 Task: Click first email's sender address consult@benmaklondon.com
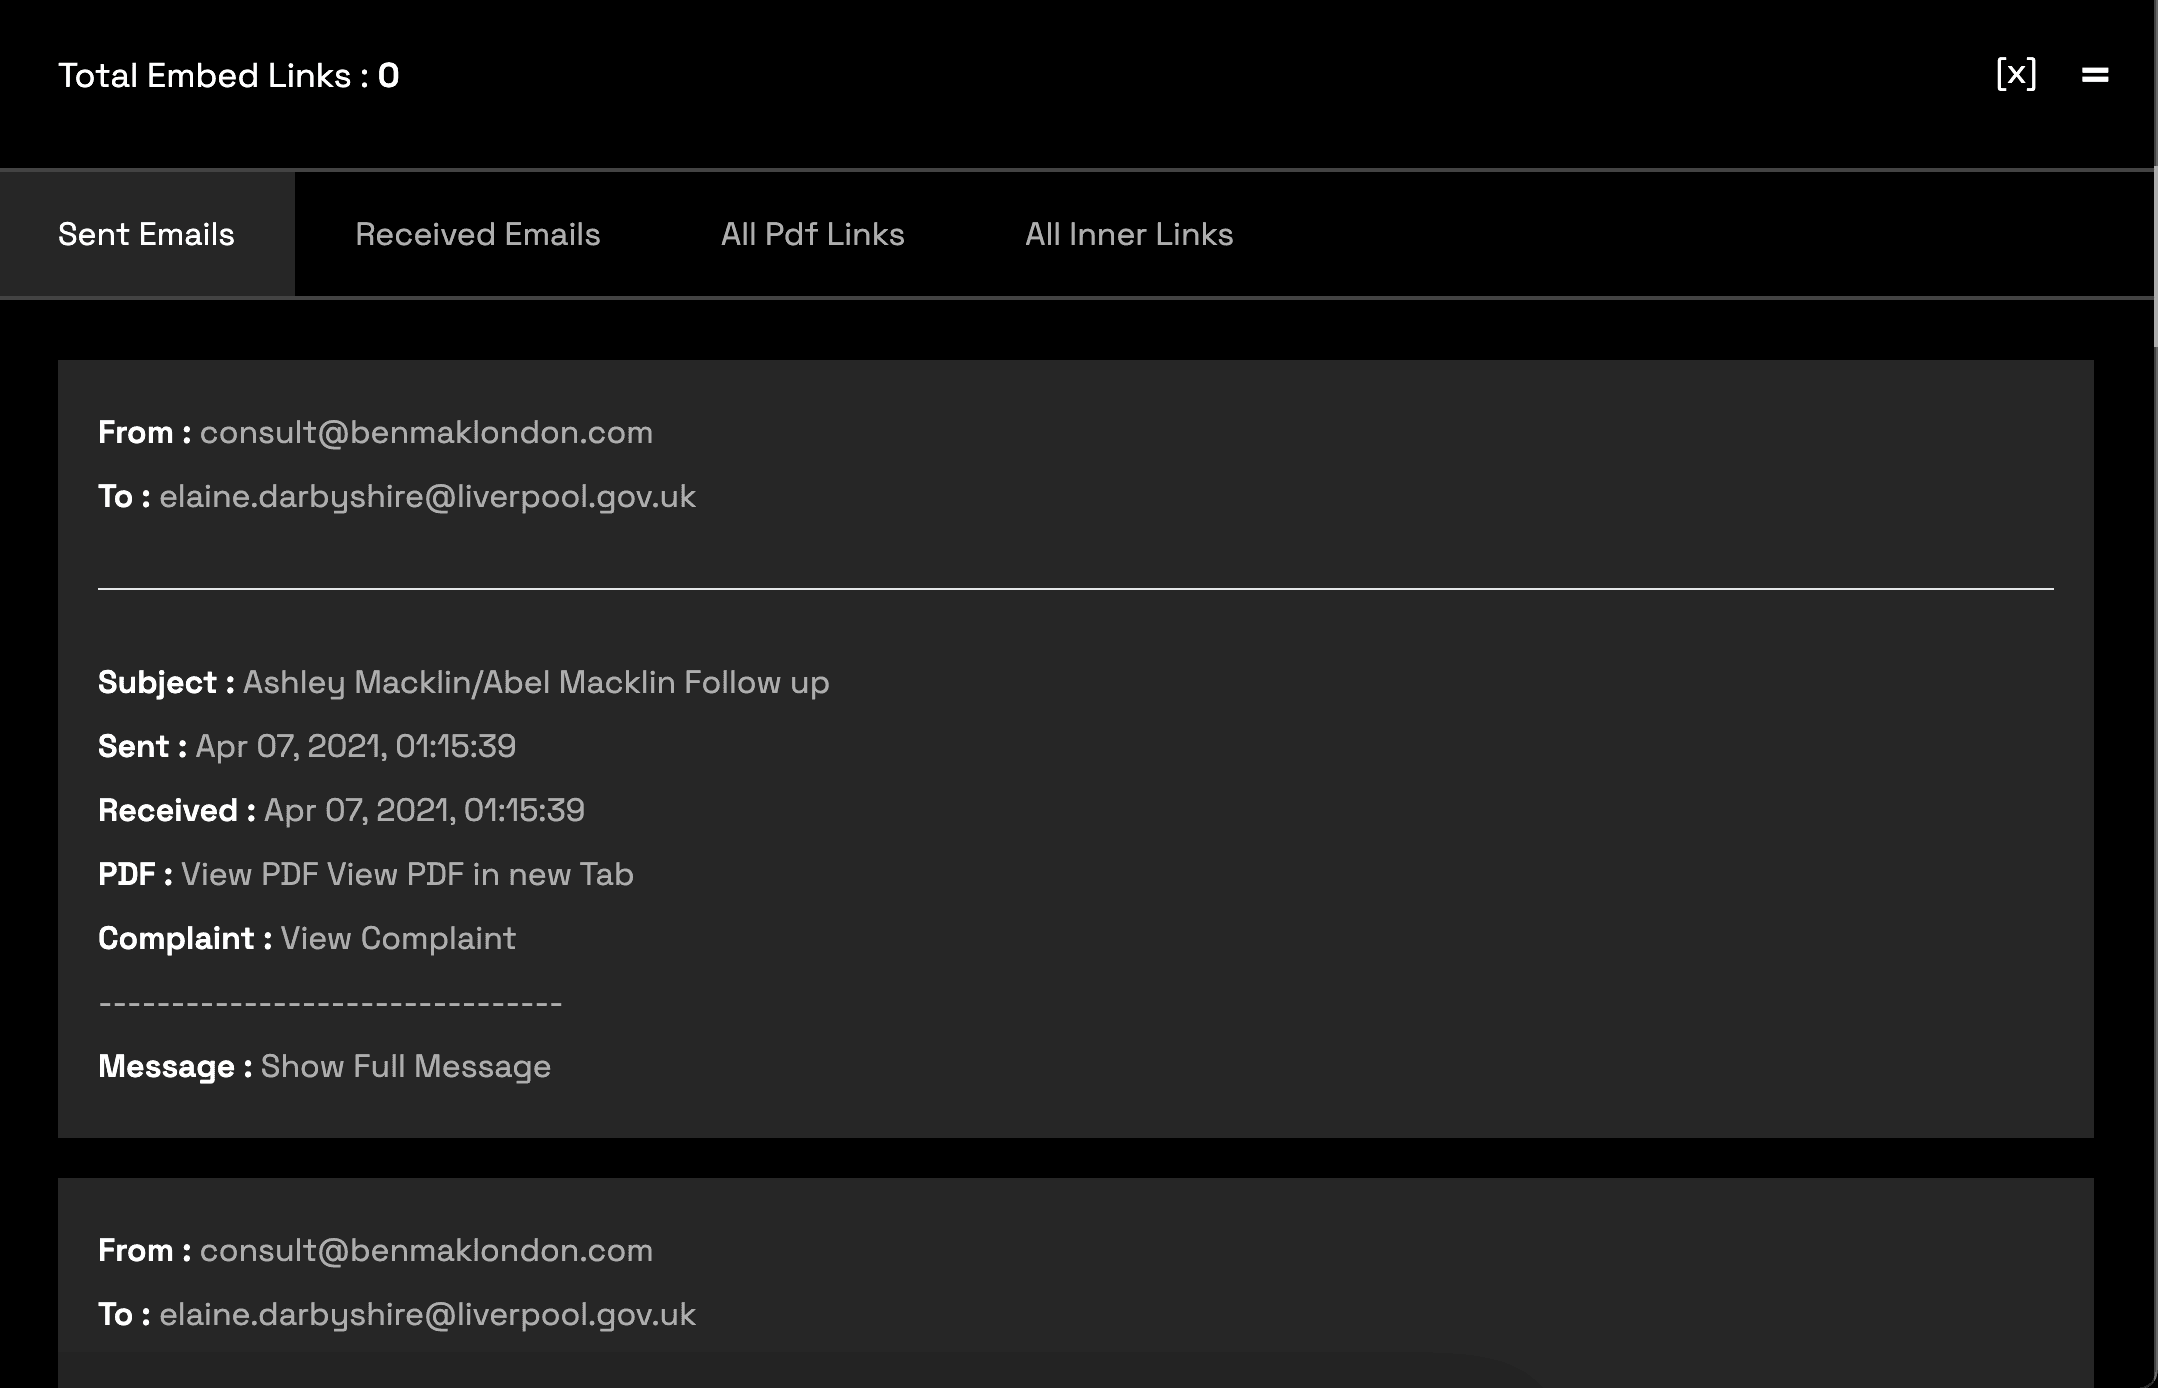point(426,432)
